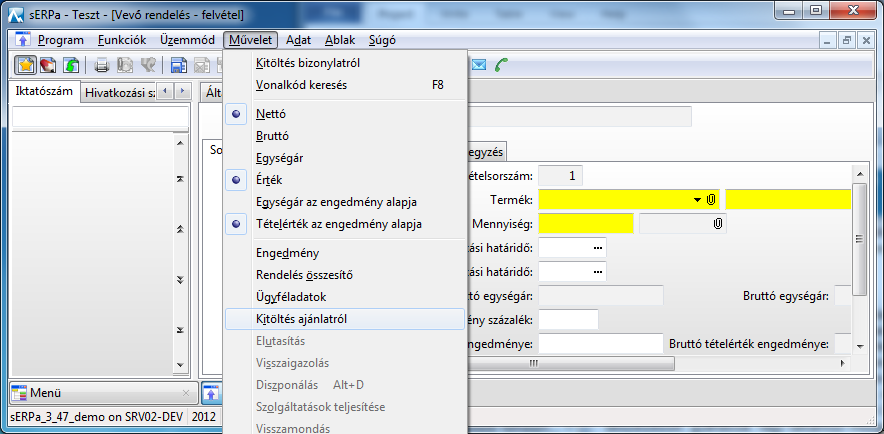This screenshot has height=434, width=884.
Task: Click the paperclip icon beside Mennyiség
Action: click(718, 224)
